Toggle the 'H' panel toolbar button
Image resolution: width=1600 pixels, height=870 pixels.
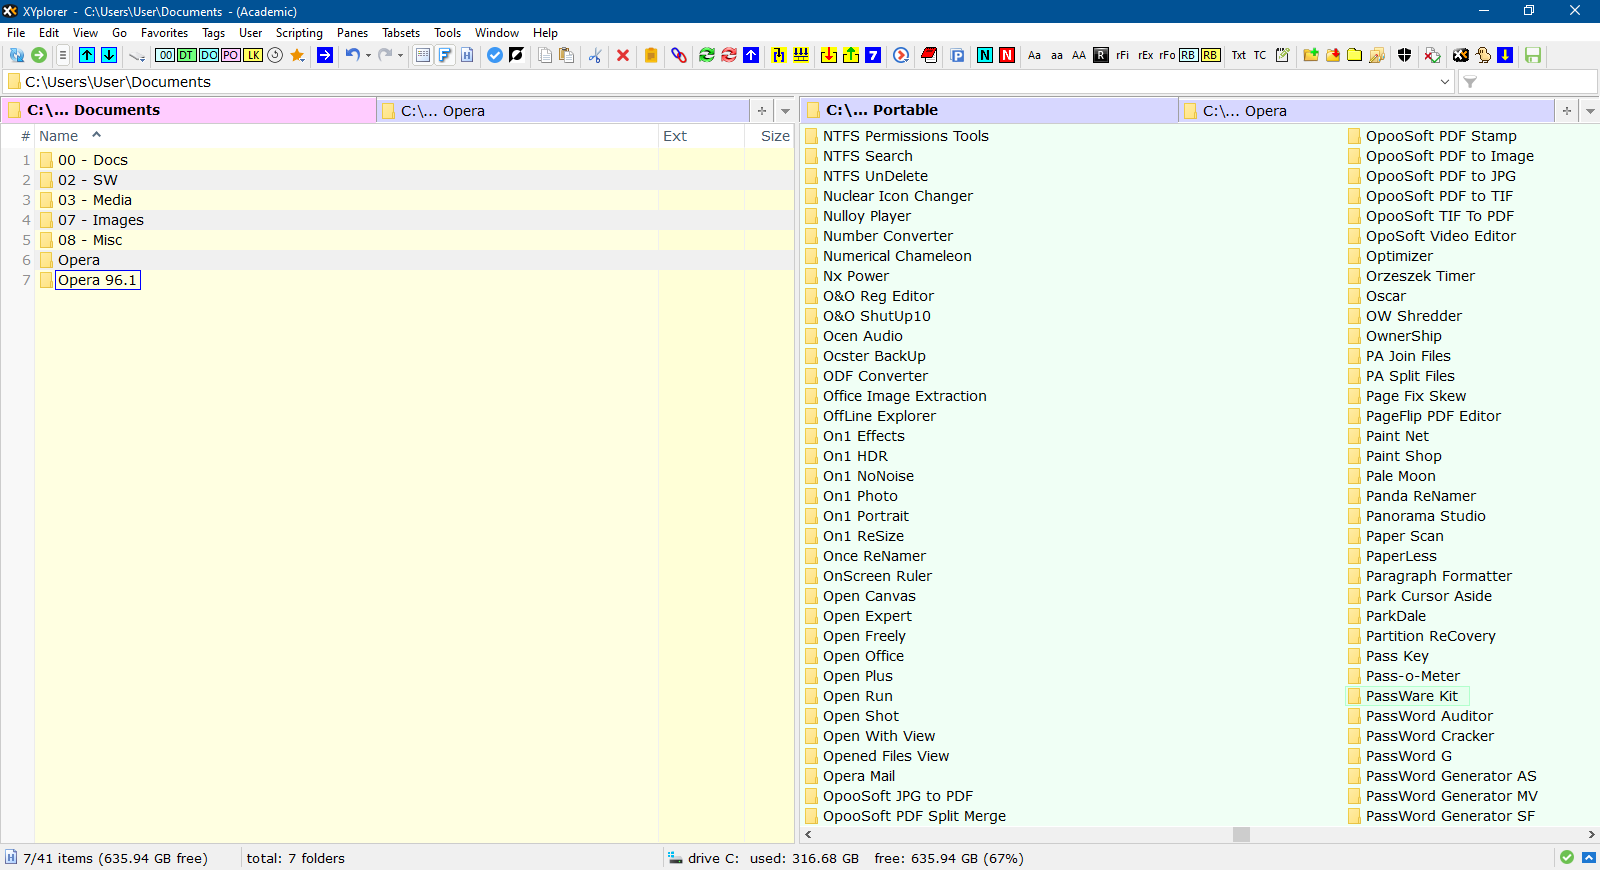point(467,55)
